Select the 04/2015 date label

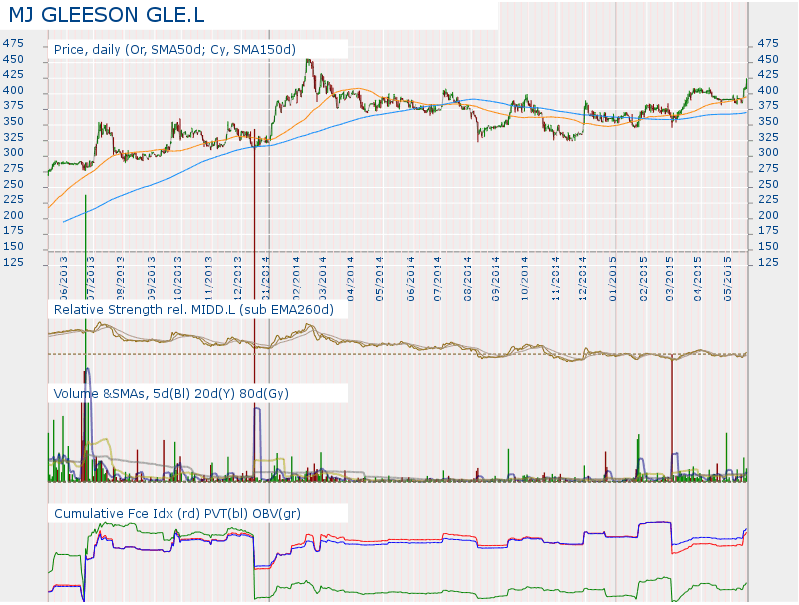pos(699,279)
